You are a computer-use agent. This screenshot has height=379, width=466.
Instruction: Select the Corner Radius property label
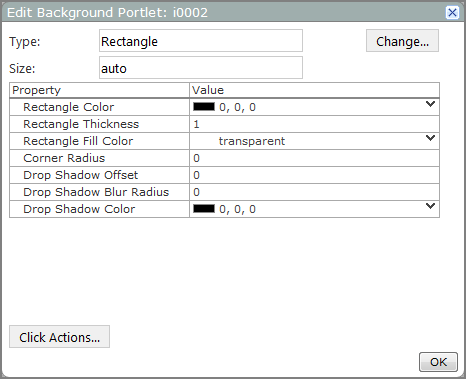click(64, 158)
